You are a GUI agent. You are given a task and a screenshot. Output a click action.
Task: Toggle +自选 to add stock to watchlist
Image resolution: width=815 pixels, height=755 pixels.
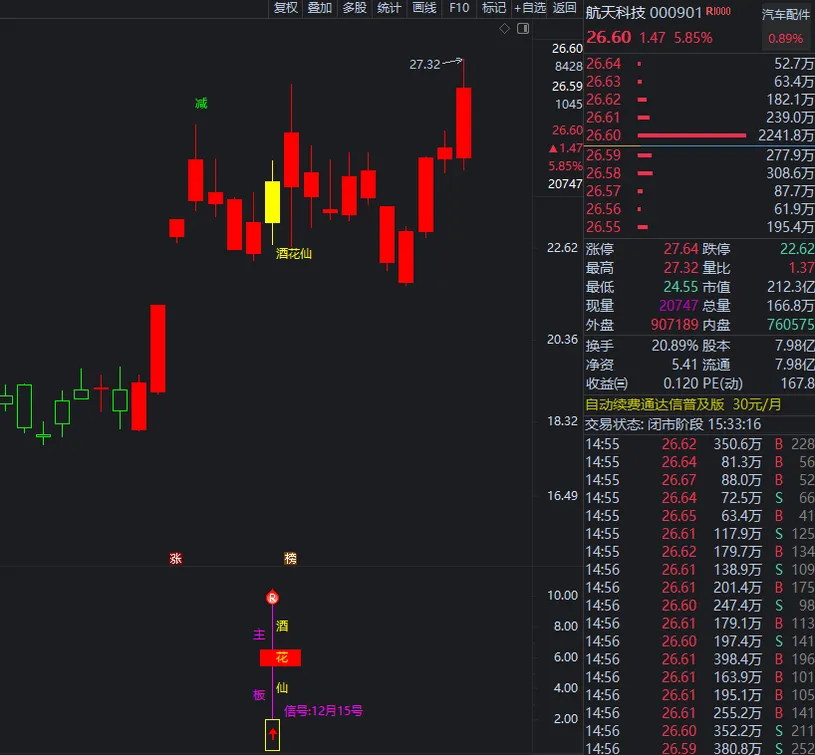[x=530, y=8]
